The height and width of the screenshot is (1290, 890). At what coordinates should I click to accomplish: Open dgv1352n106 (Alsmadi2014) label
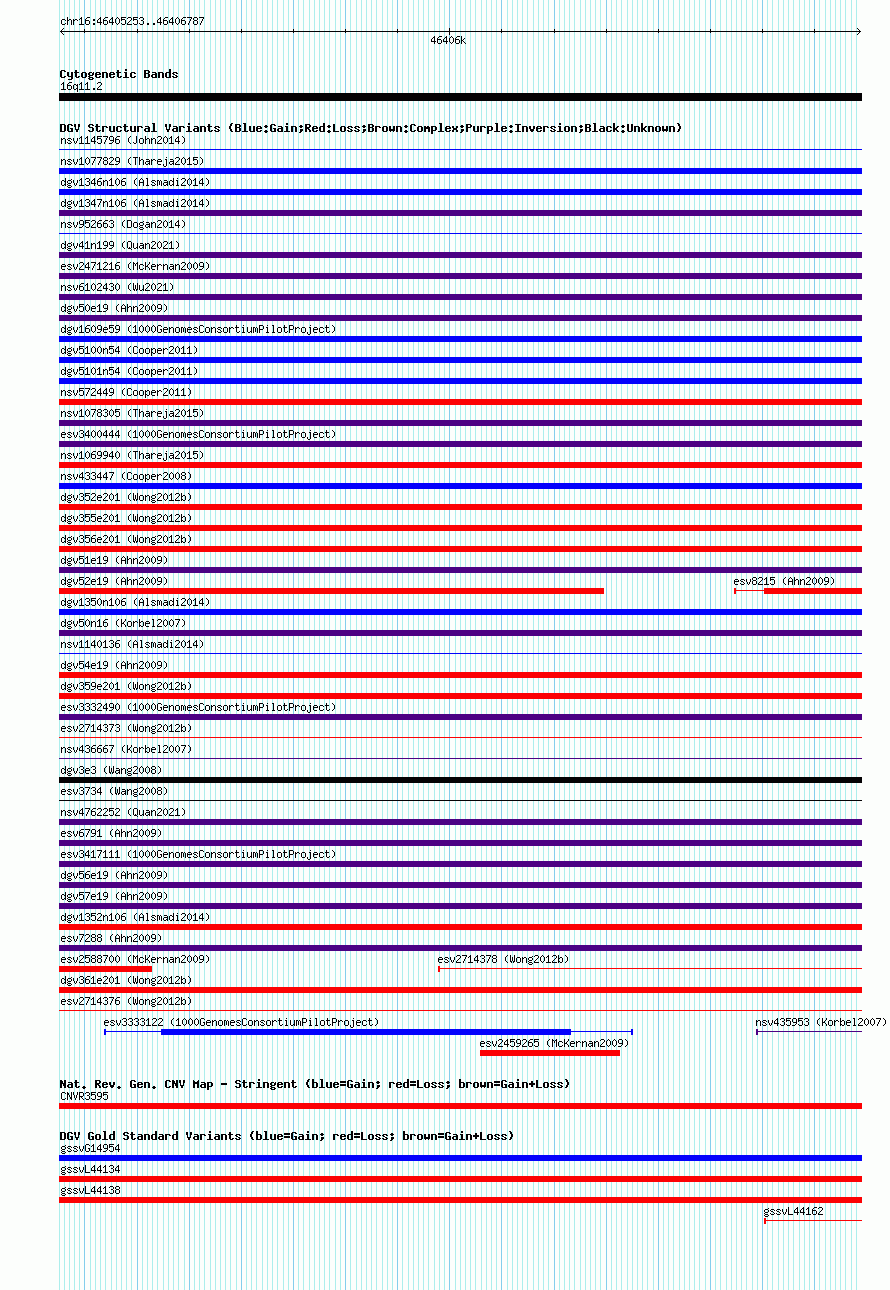[135, 917]
